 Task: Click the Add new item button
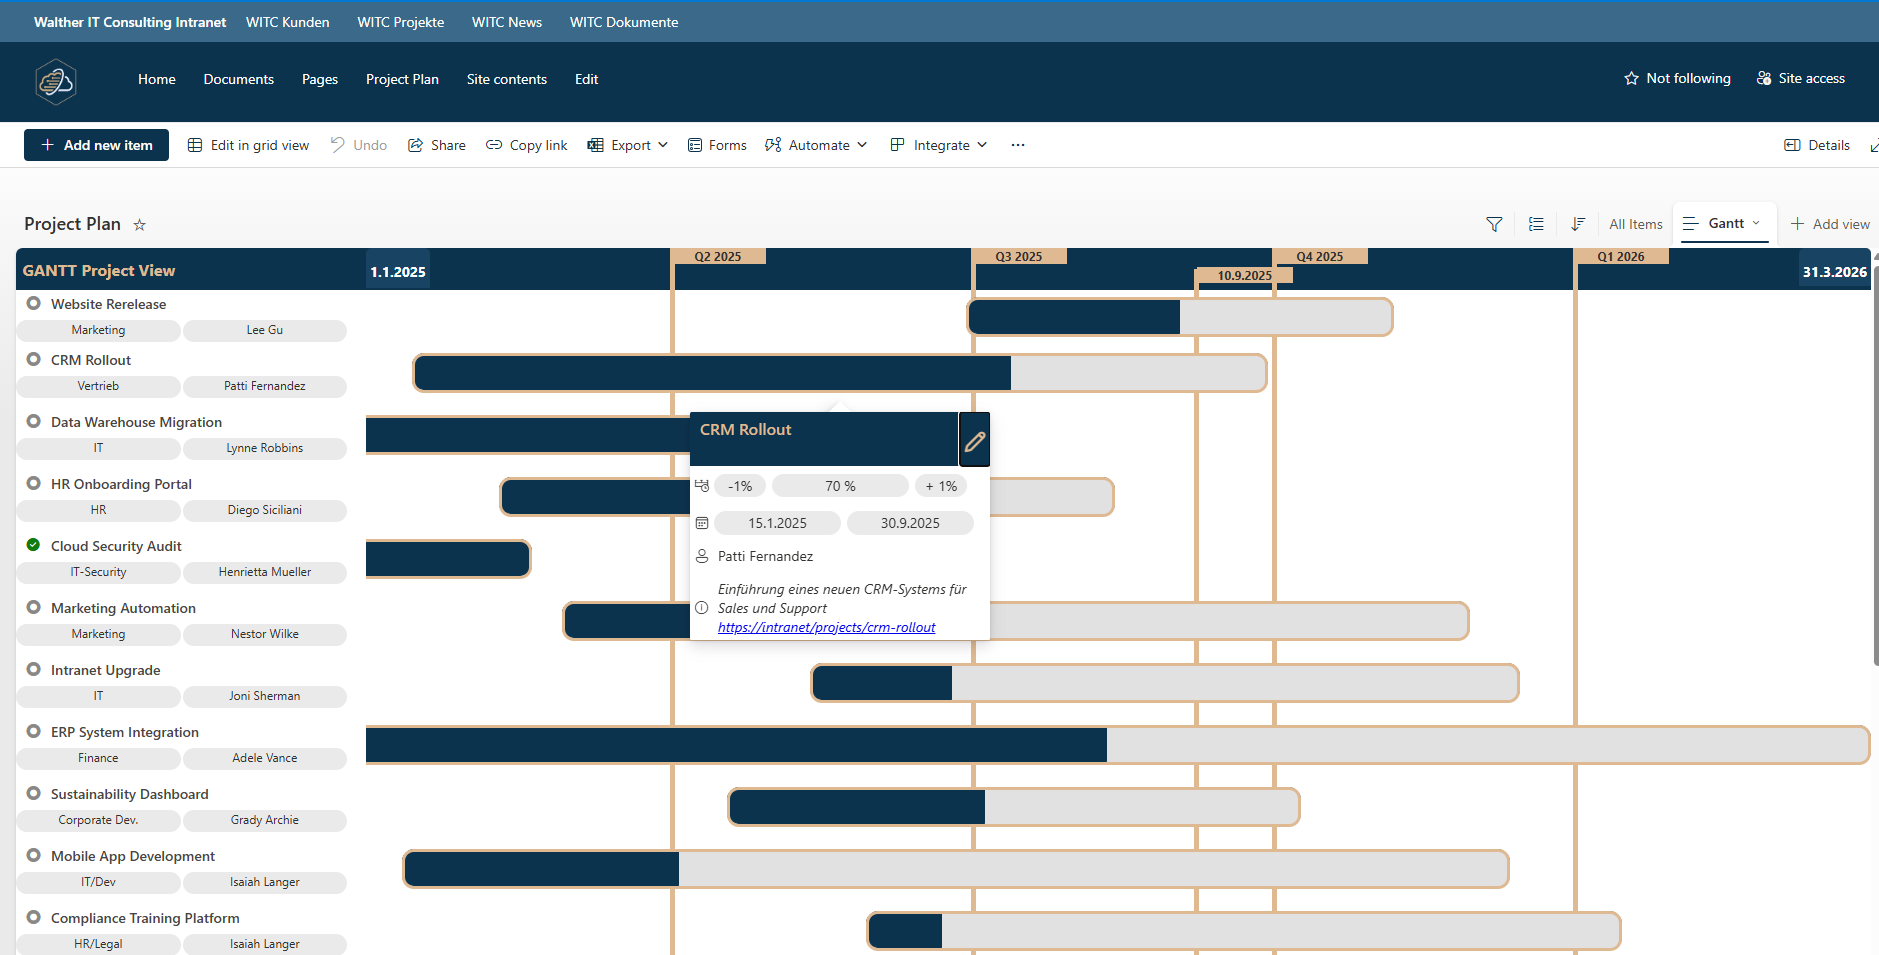click(96, 145)
